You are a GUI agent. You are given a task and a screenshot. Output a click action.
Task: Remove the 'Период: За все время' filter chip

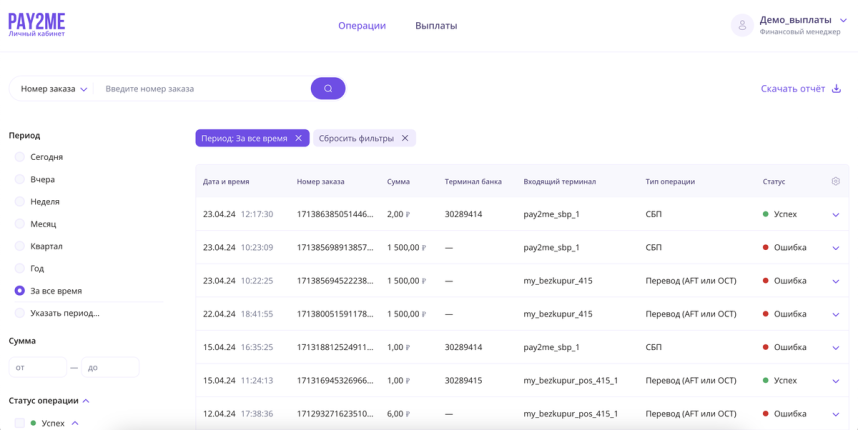(298, 138)
